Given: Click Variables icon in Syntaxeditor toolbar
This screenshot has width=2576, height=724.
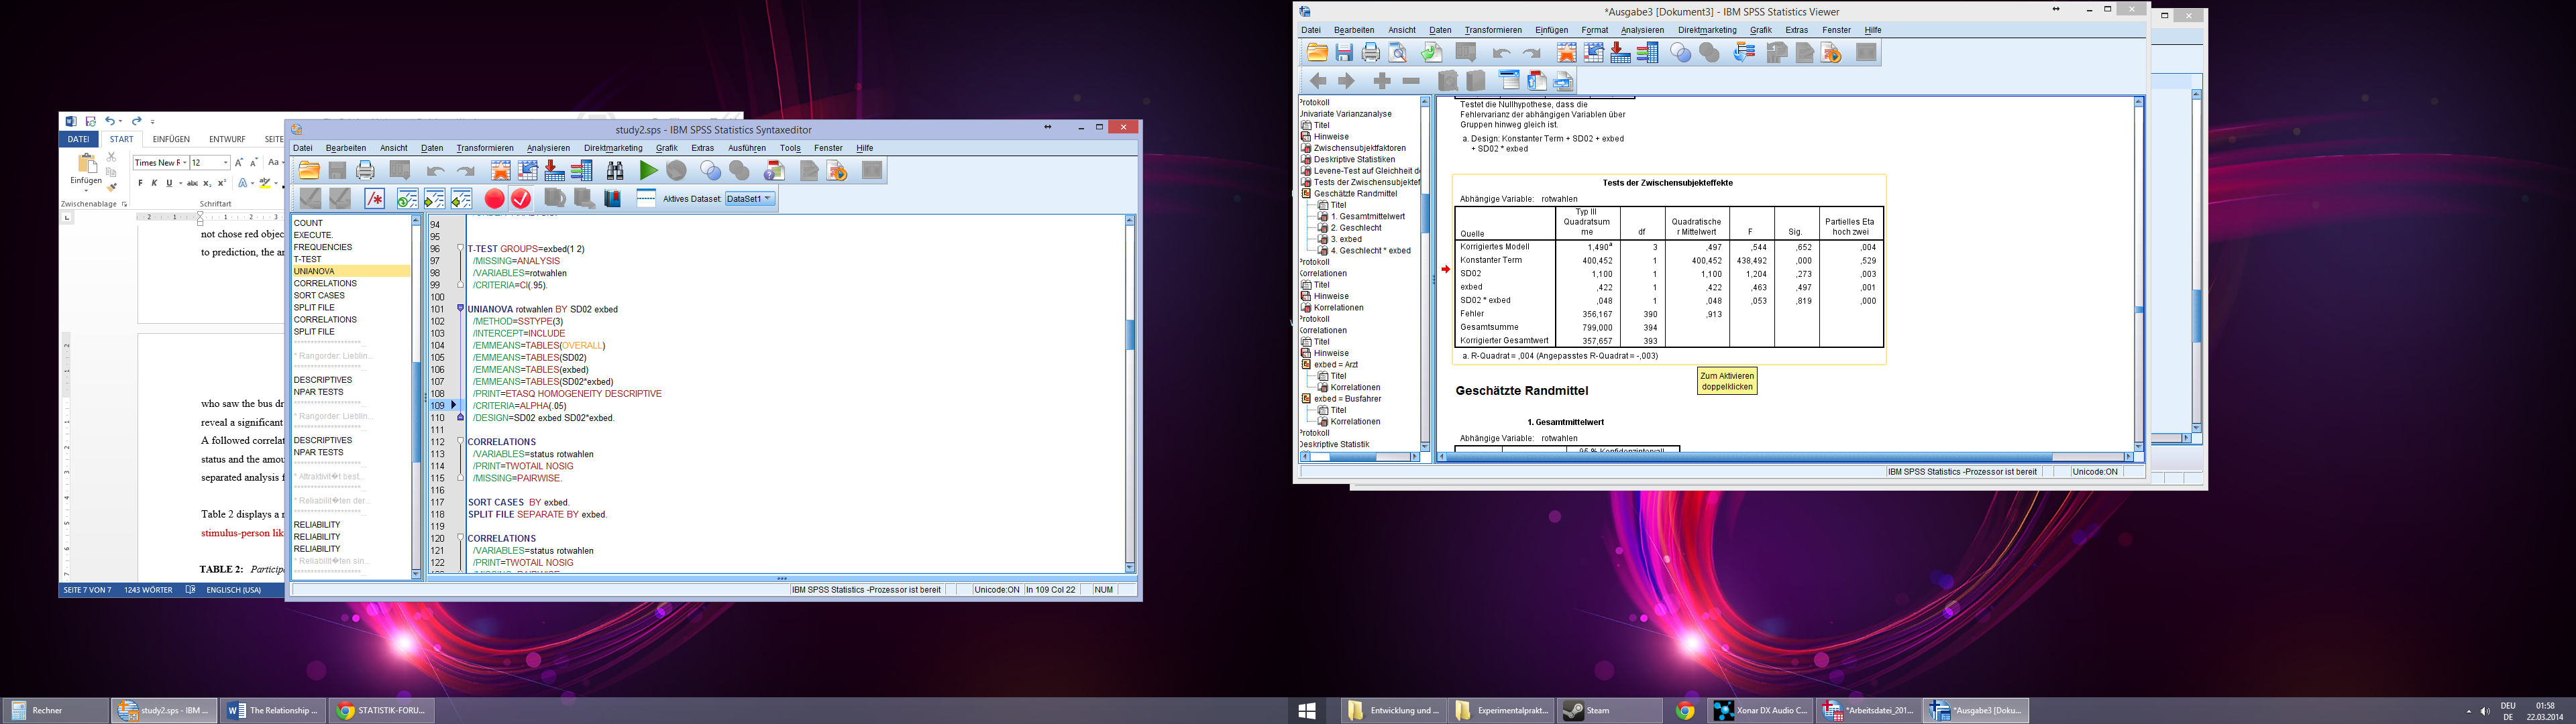Looking at the screenshot, I should [581, 170].
